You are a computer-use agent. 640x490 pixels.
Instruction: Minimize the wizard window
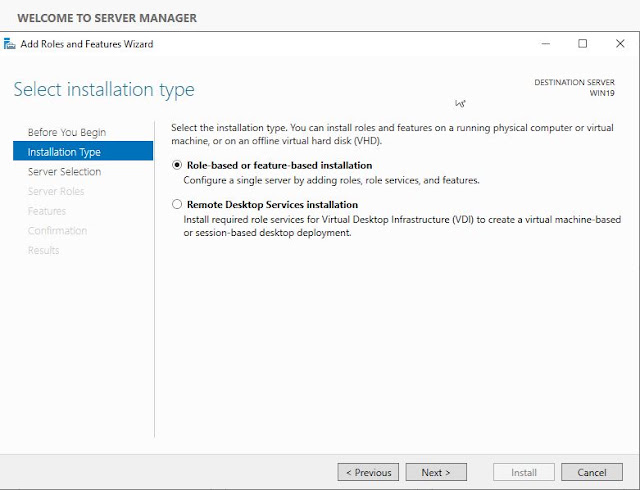[x=546, y=44]
